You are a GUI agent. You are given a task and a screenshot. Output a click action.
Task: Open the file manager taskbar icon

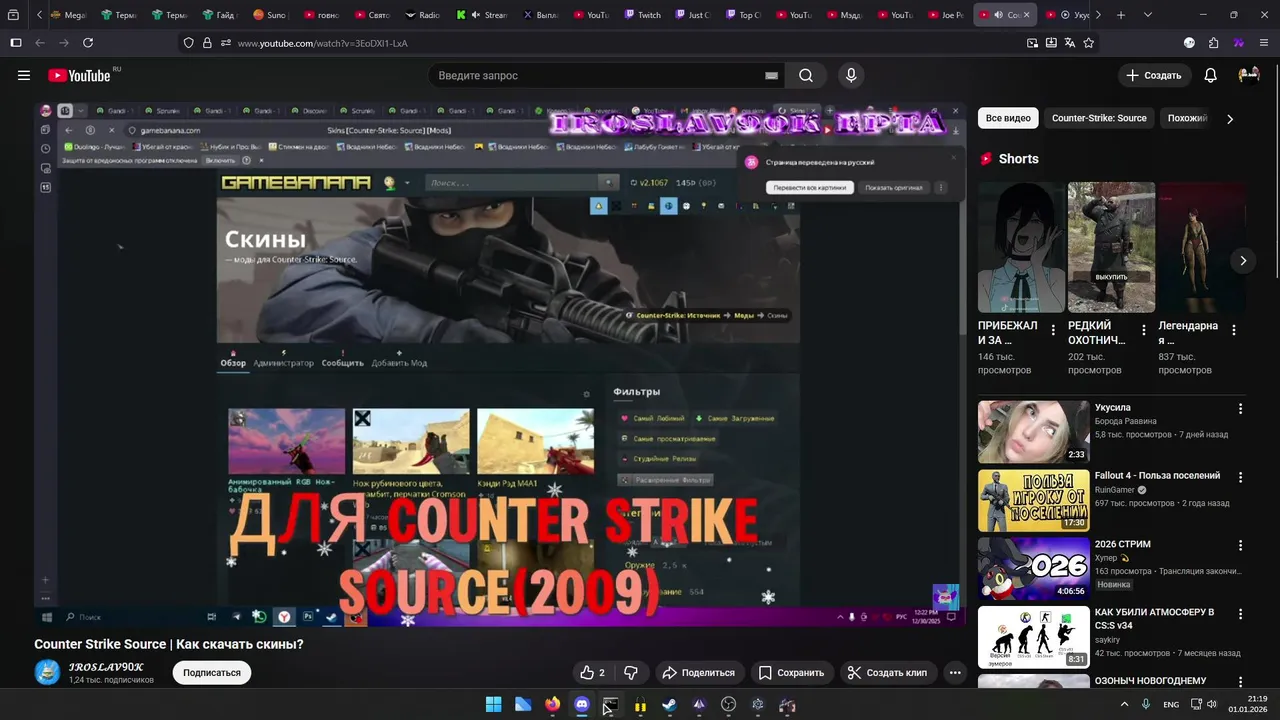[523, 705]
